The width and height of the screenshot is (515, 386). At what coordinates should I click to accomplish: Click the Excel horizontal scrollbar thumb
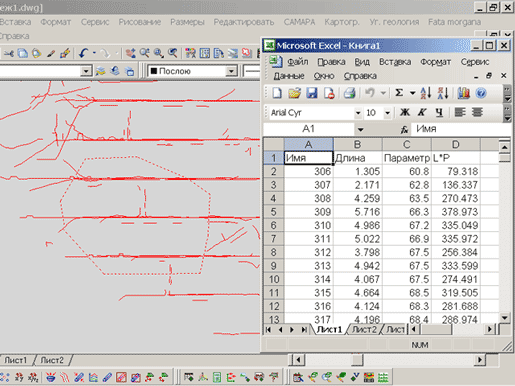coord(436,330)
